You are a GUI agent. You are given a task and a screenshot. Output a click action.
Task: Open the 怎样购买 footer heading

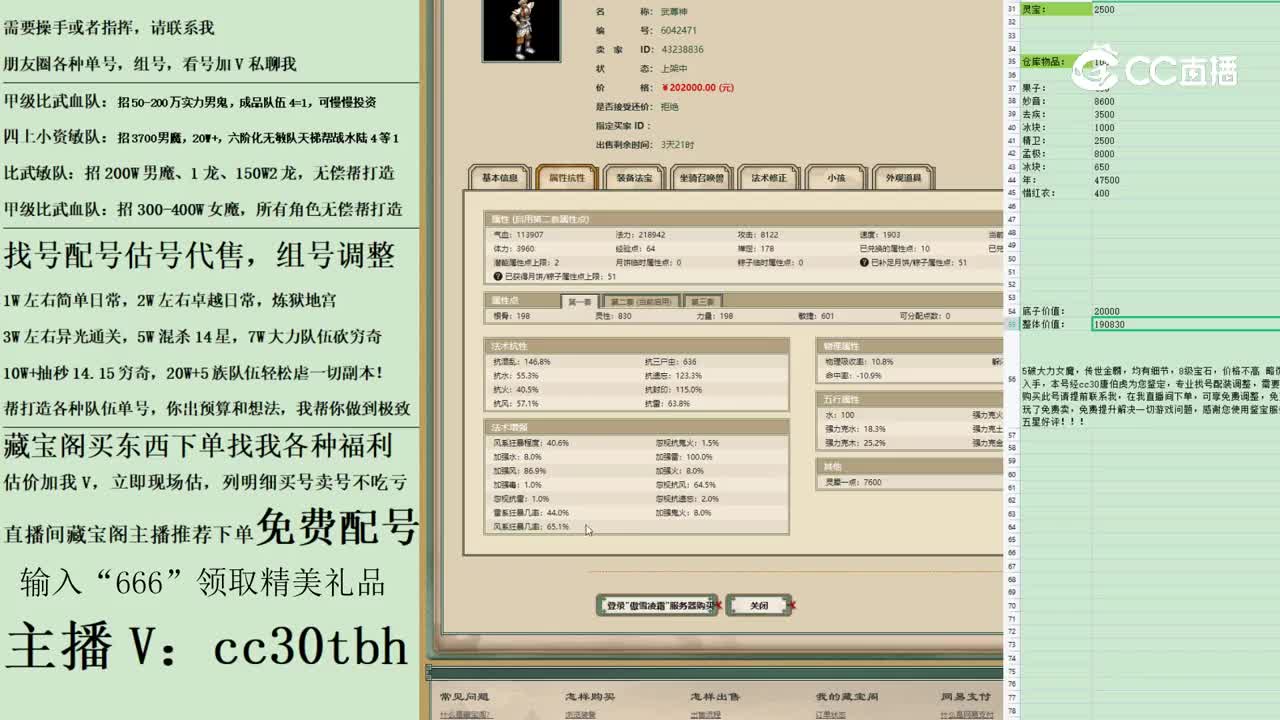click(589, 697)
